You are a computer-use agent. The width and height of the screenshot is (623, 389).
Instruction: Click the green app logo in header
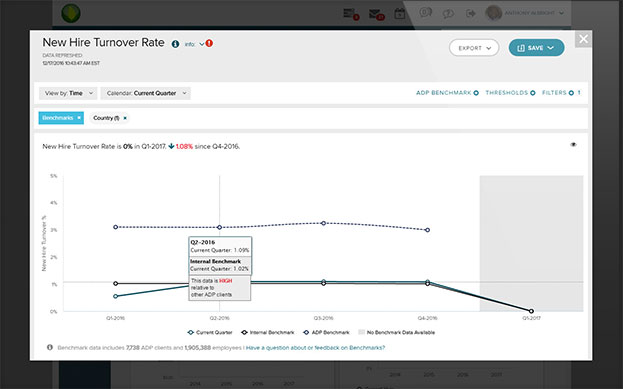pyautogui.click(x=71, y=13)
